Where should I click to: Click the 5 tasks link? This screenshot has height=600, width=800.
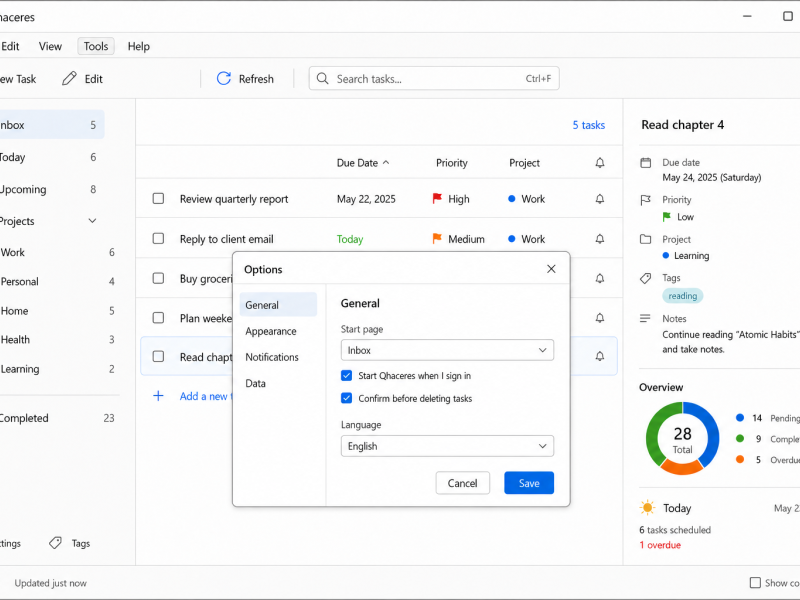[588, 125]
